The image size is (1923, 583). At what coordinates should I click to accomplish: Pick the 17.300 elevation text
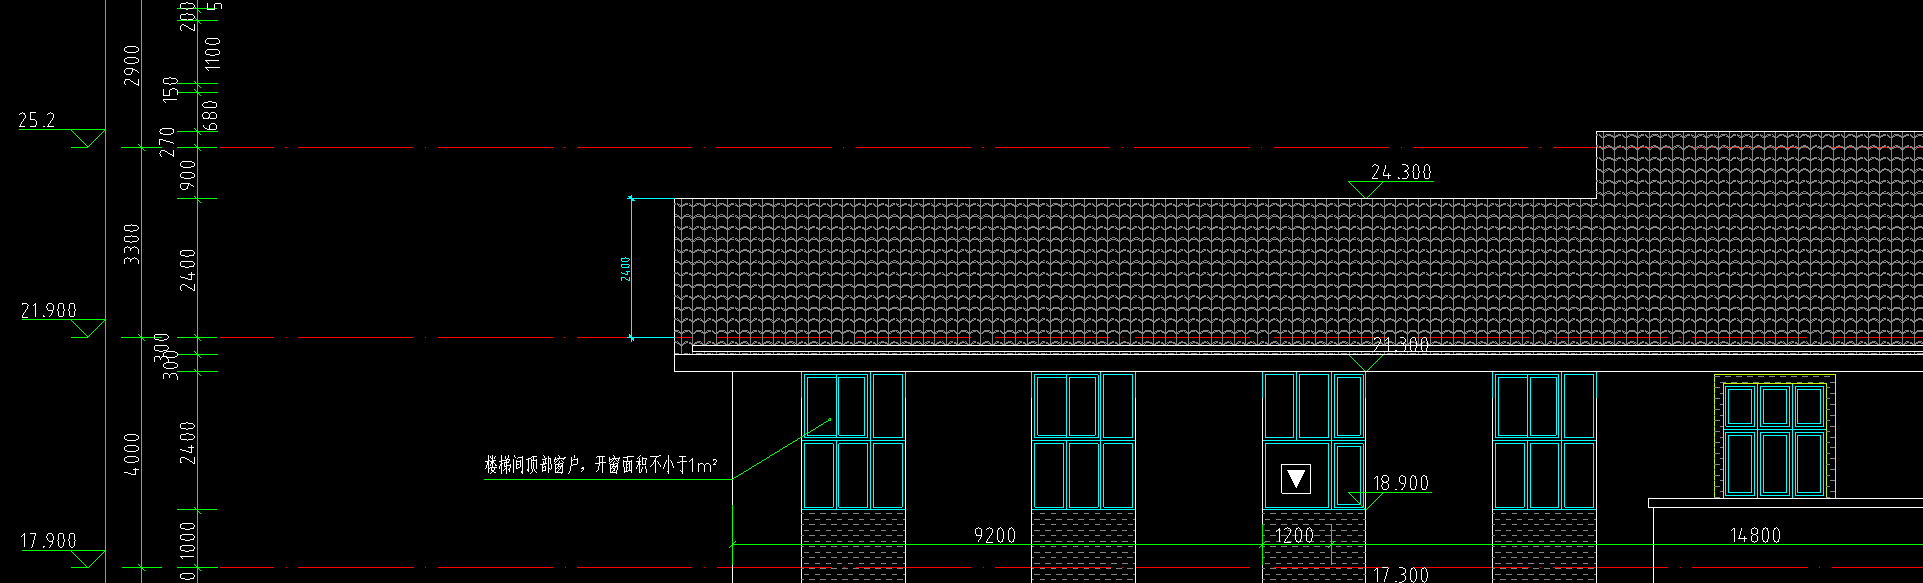[1401, 574]
